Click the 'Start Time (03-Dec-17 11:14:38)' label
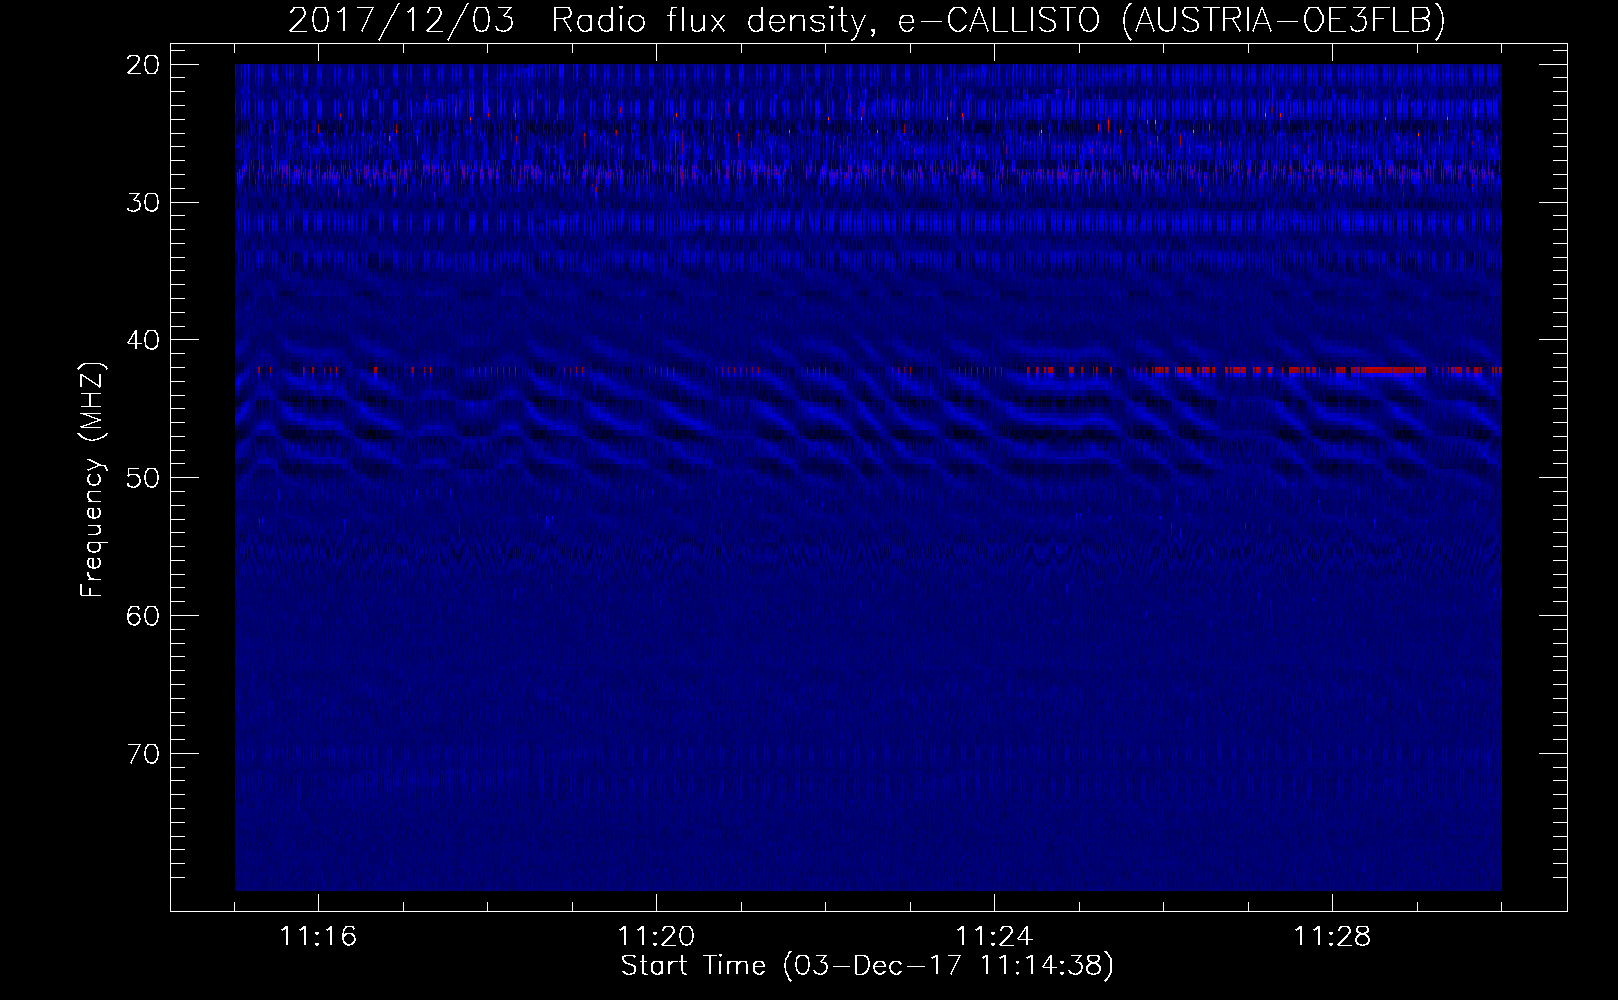Screen dimensions: 1618x1000 coord(867,966)
